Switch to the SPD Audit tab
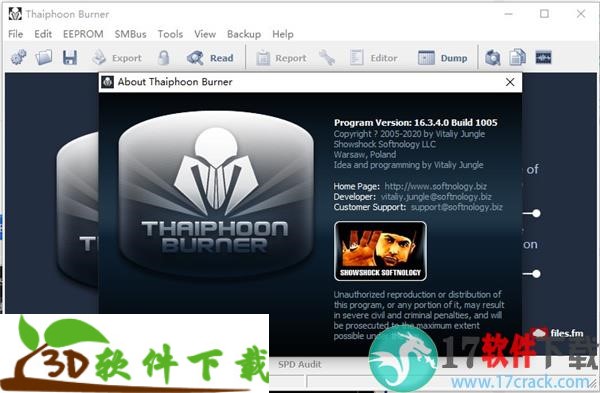Image resolution: width=600 pixels, height=393 pixels. 300,364
